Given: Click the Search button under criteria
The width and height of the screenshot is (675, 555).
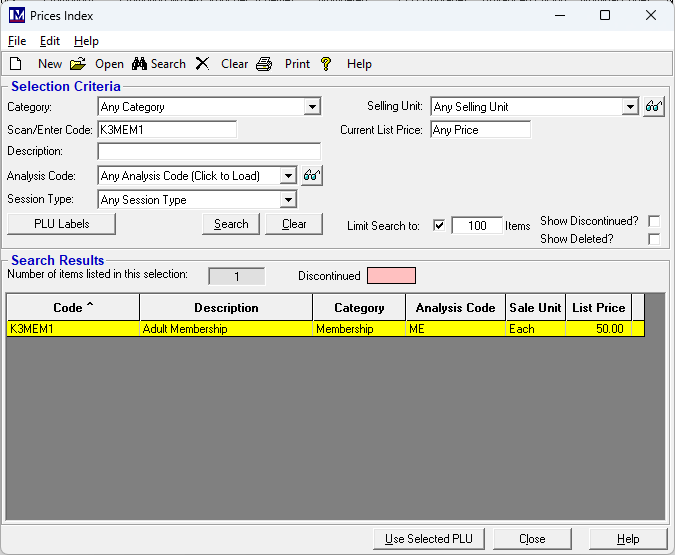Looking at the screenshot, I should tap(231, 224).
